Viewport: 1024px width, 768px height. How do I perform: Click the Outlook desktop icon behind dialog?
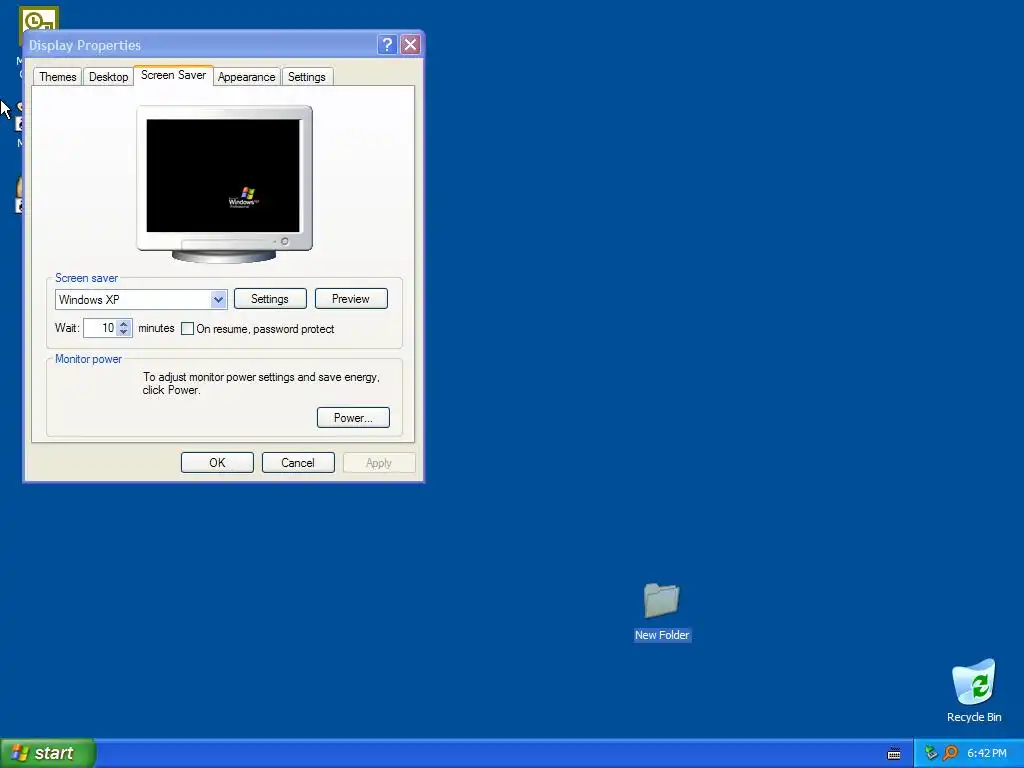click(x=39, y=18)
